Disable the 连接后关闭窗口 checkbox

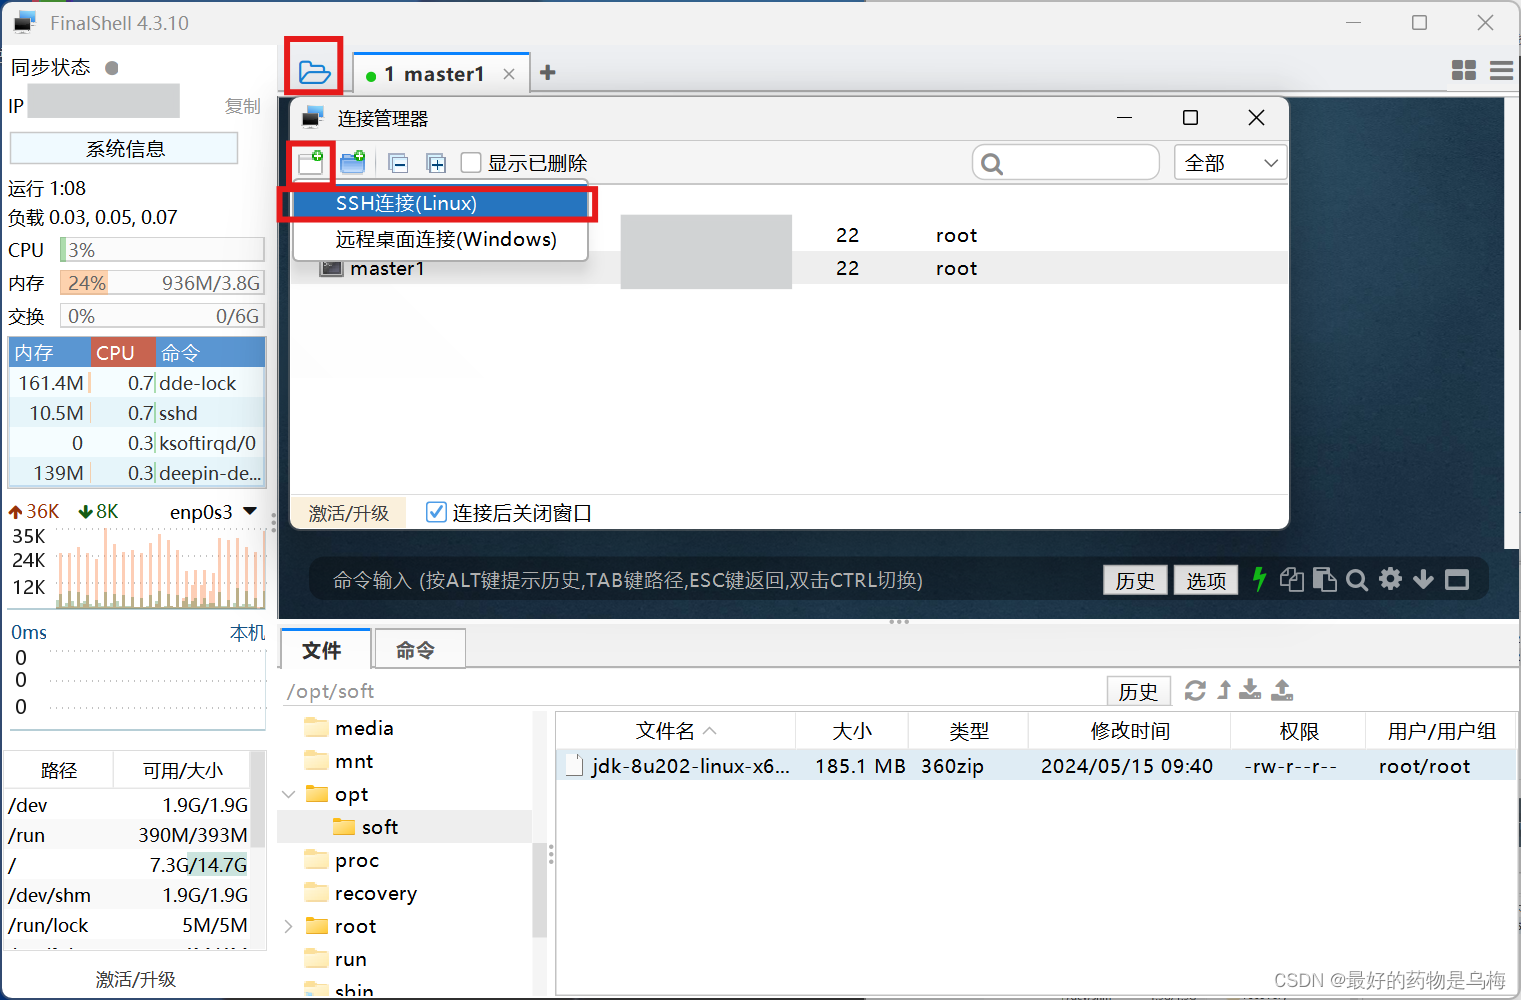(436, 512)
